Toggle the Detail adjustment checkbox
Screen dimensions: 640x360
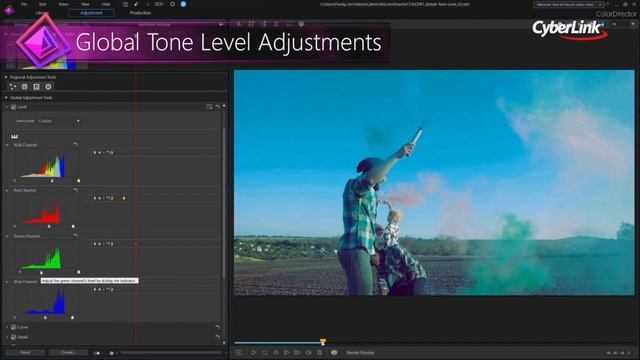(13, 337)
